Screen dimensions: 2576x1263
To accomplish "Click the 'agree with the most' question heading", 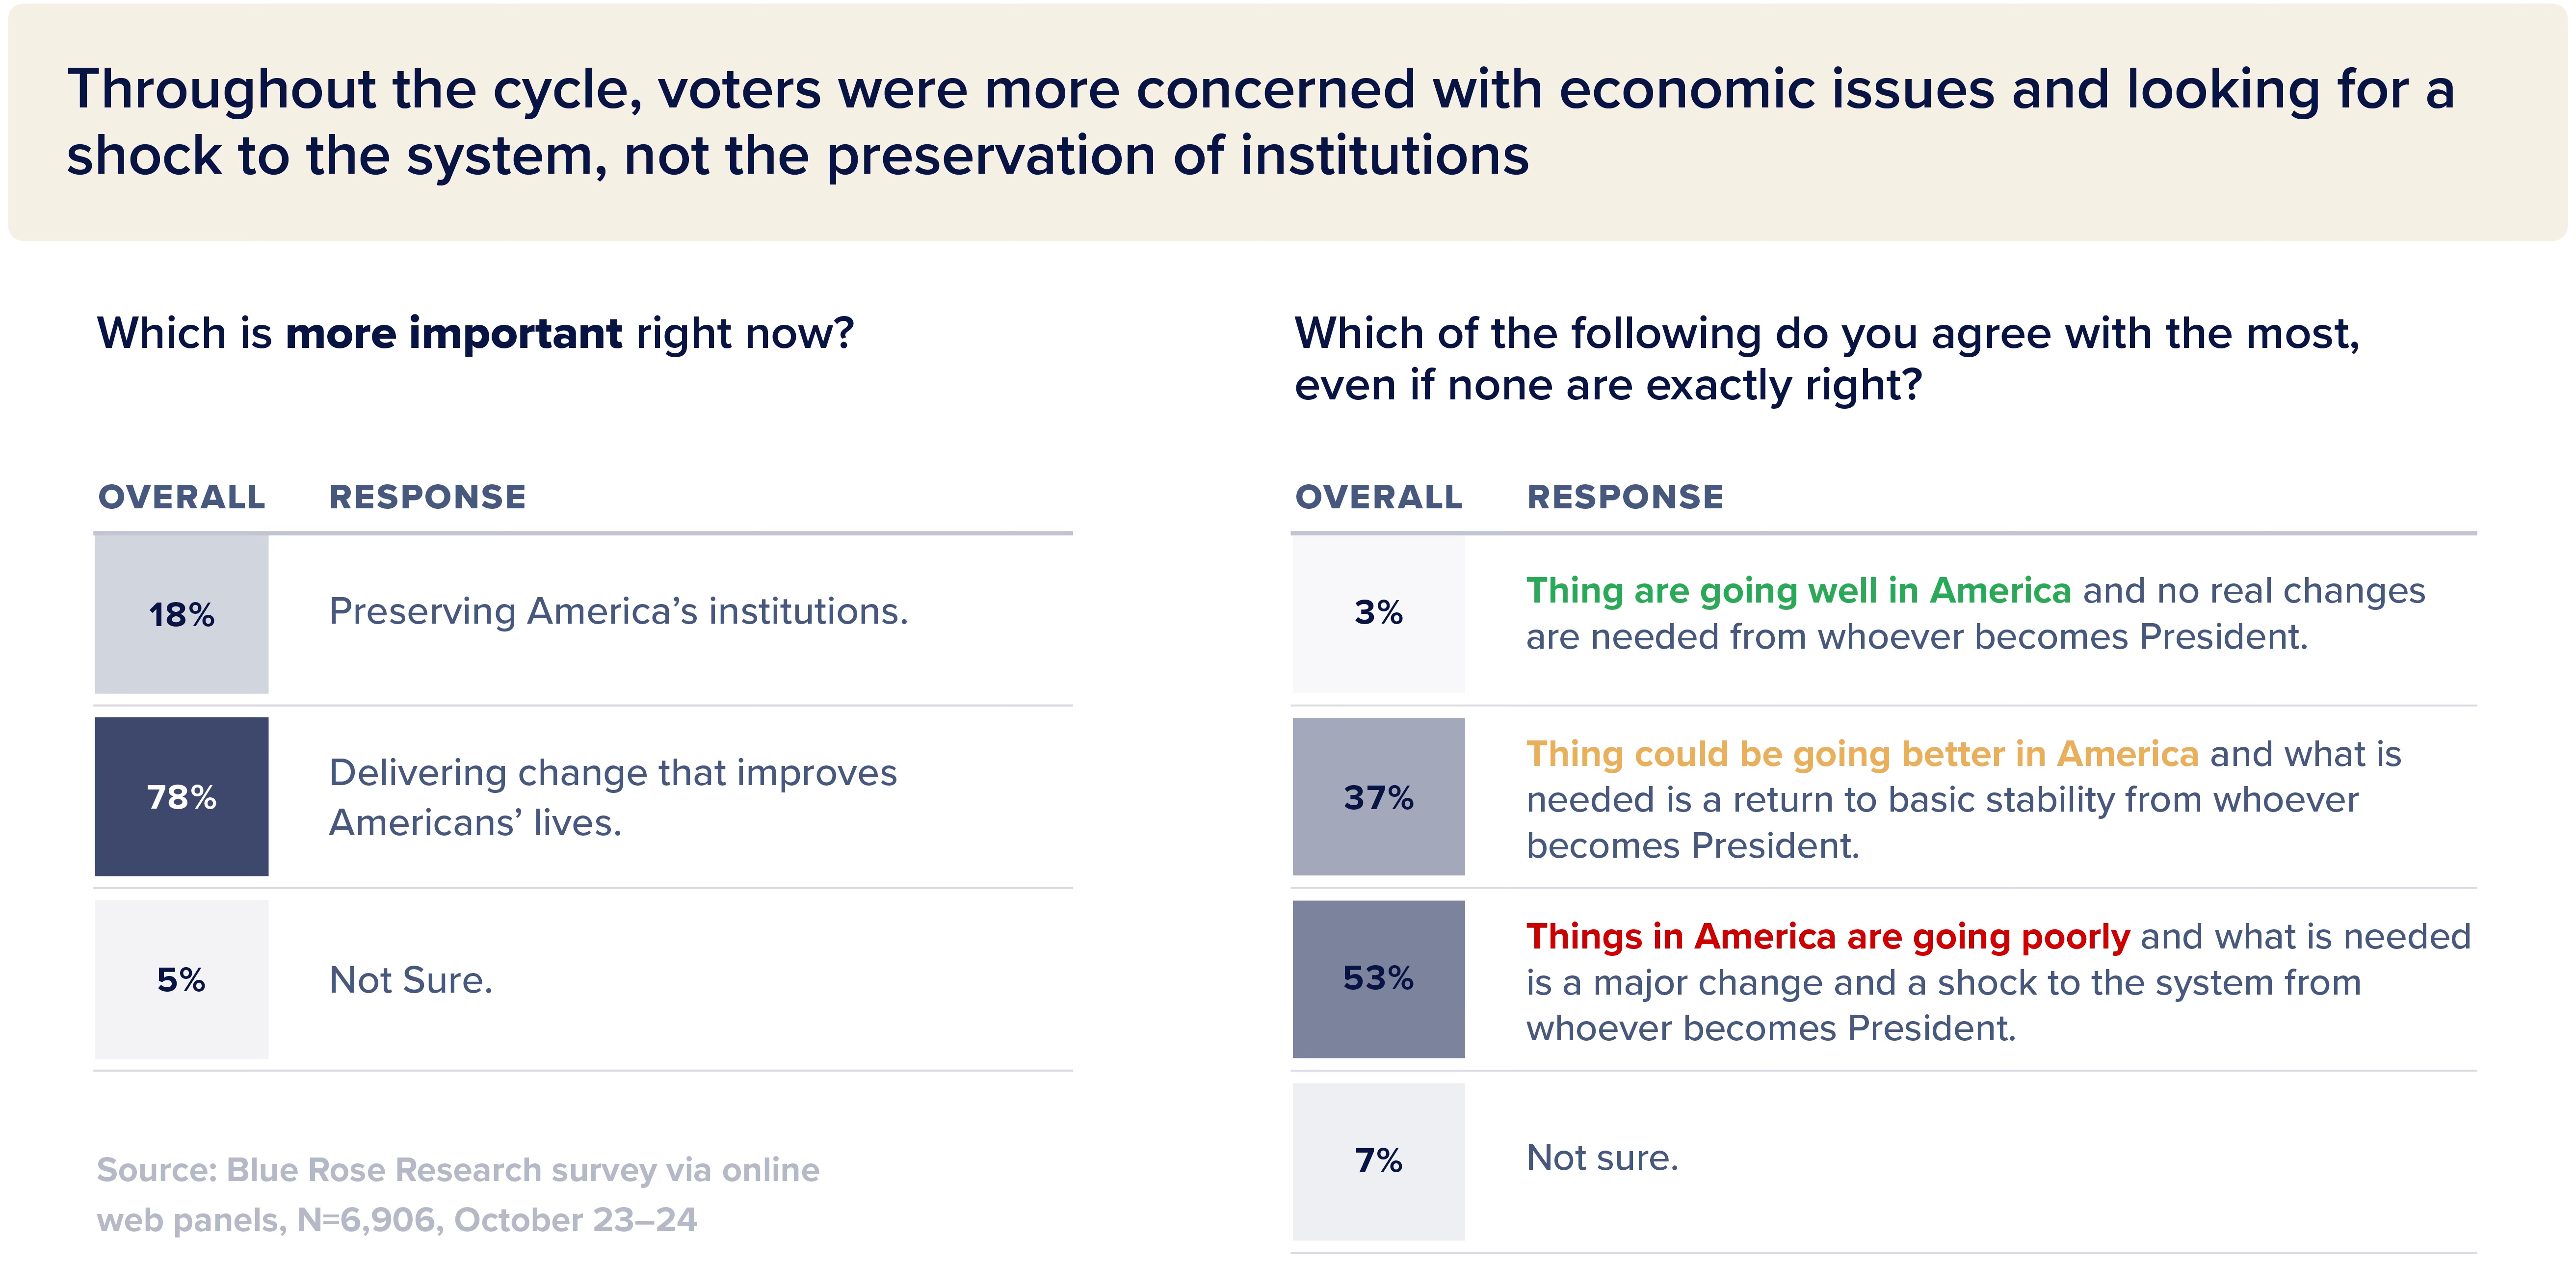I will pyautogui.click(x=1827, y=359).
